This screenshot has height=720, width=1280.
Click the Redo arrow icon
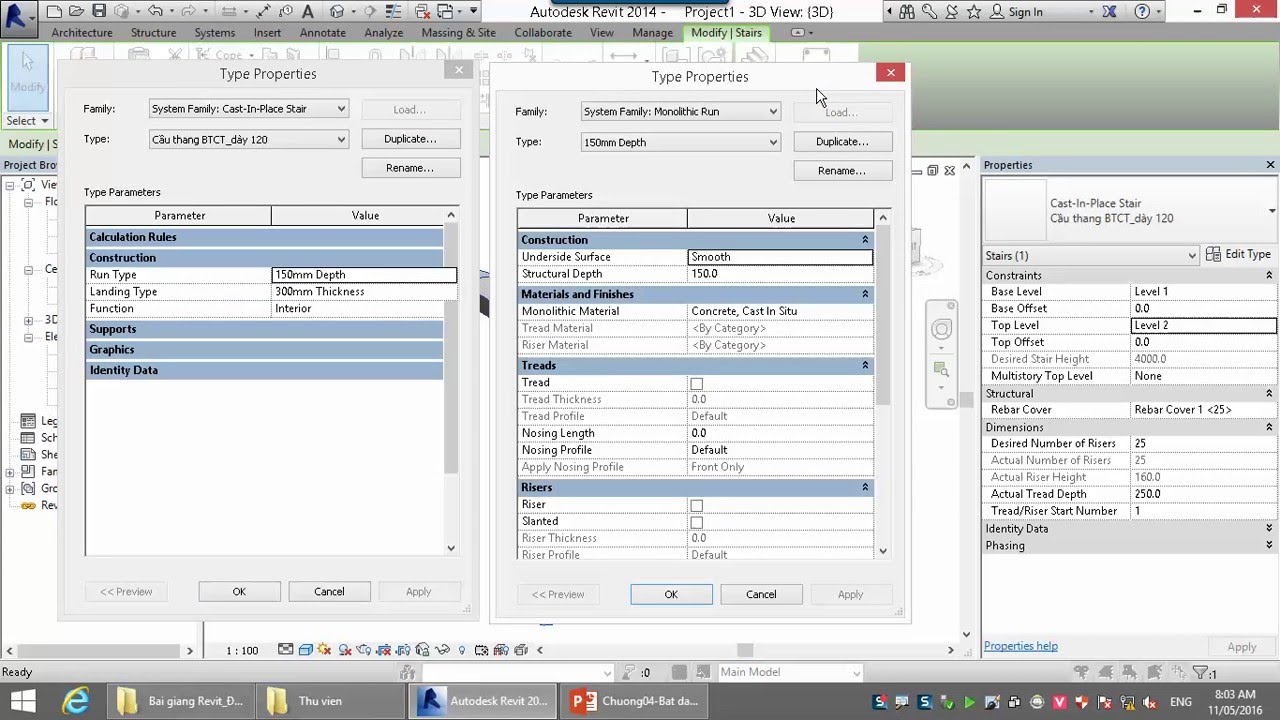pyautogui.click(x=187, y=12)
